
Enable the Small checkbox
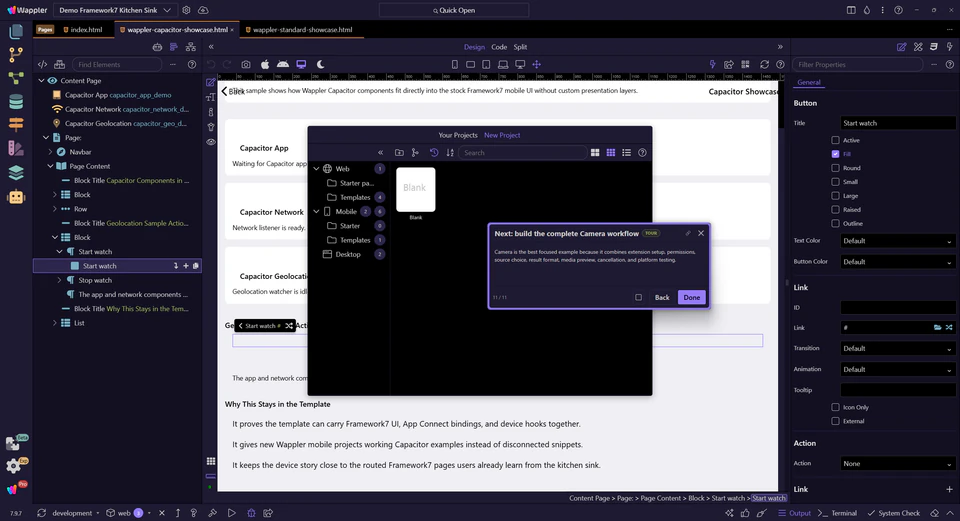click(x=835, y=182)
